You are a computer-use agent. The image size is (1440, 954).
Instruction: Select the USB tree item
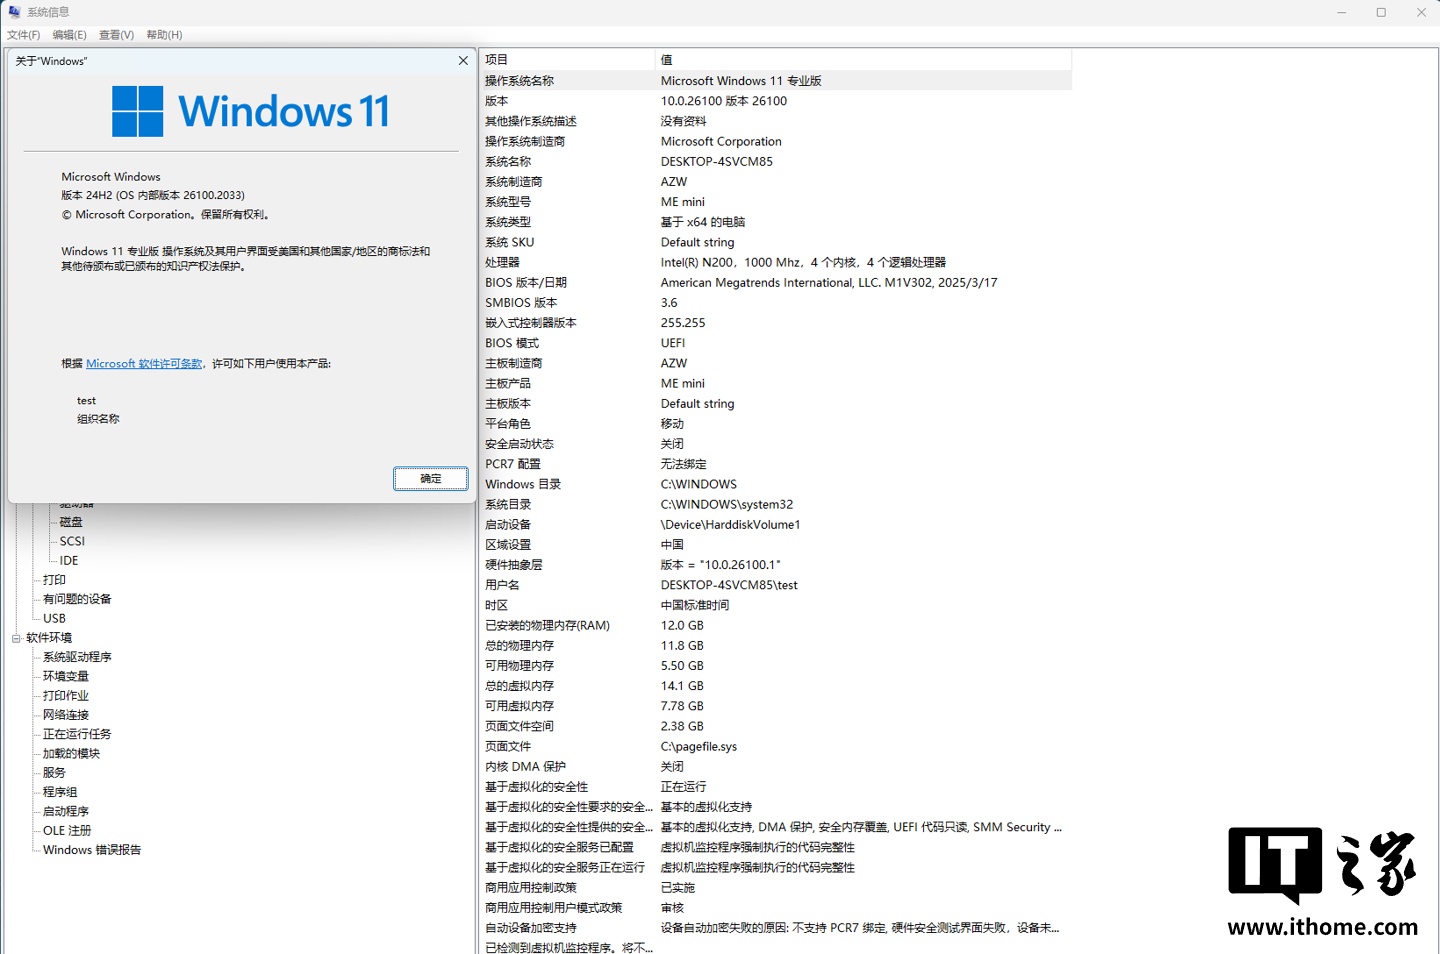(54, 618)
